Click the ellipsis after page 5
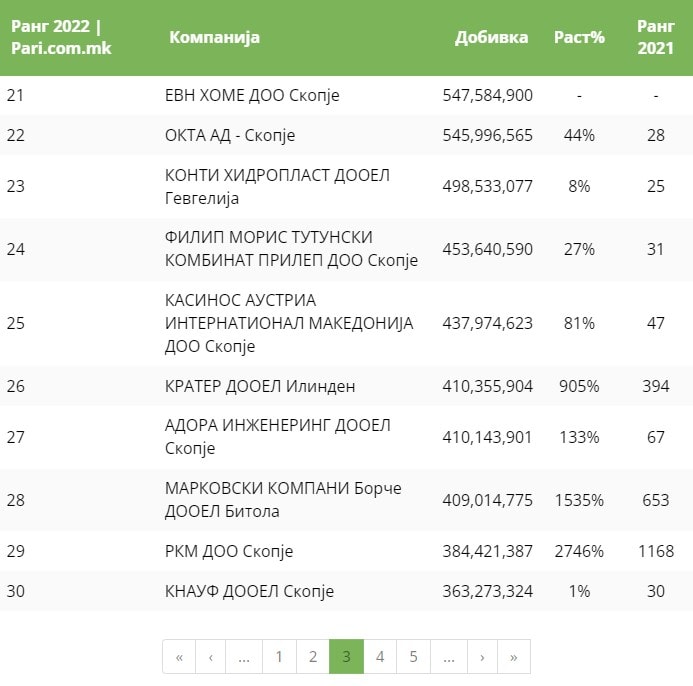The image size is (693, 686). pos(448,657)
